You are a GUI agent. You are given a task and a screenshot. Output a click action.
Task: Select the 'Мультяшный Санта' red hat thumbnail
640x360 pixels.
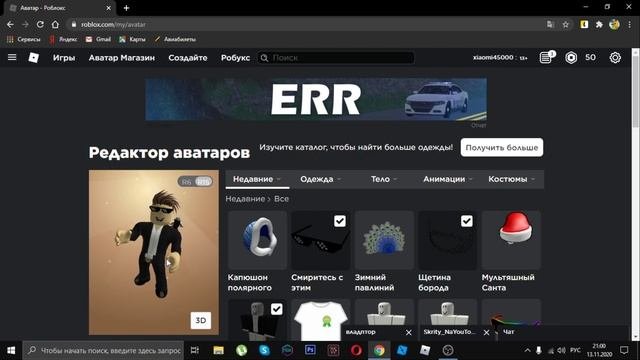(x=511, y=240)
